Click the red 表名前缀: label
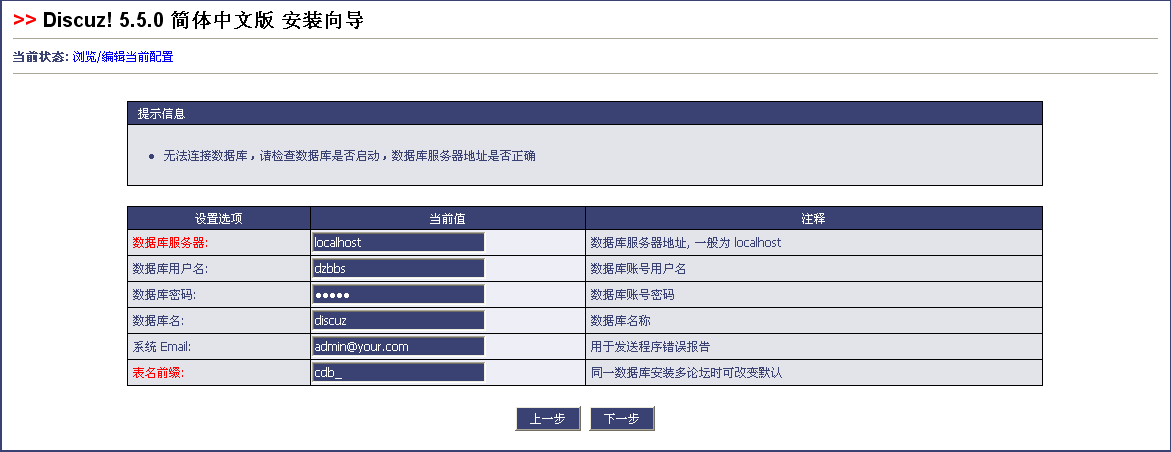The height and width of the screenshot is (452, 1171). pyautogui.click(x=158, y=373)
